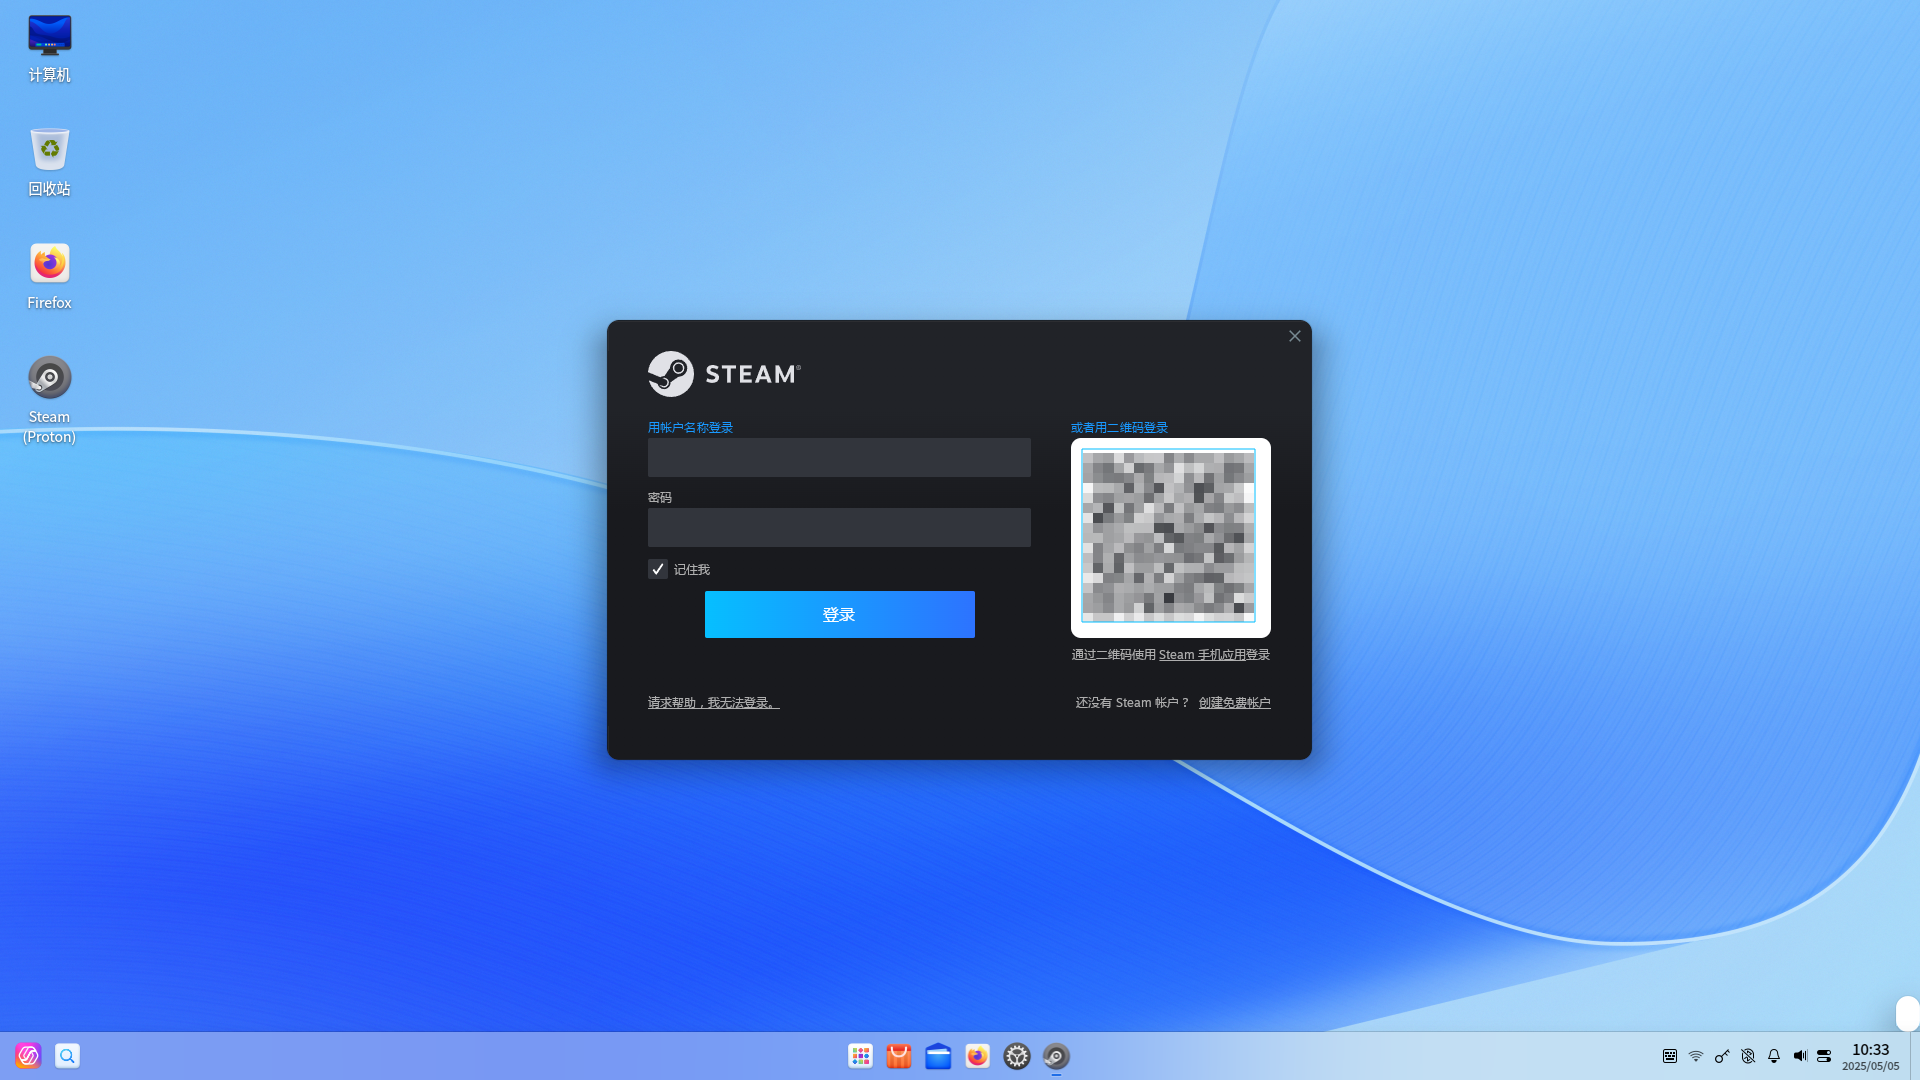Image resolution: width=1920 pixels, height=1080 pixels.
Task: Focus the 密码 password input field
Action: [839, 527]
